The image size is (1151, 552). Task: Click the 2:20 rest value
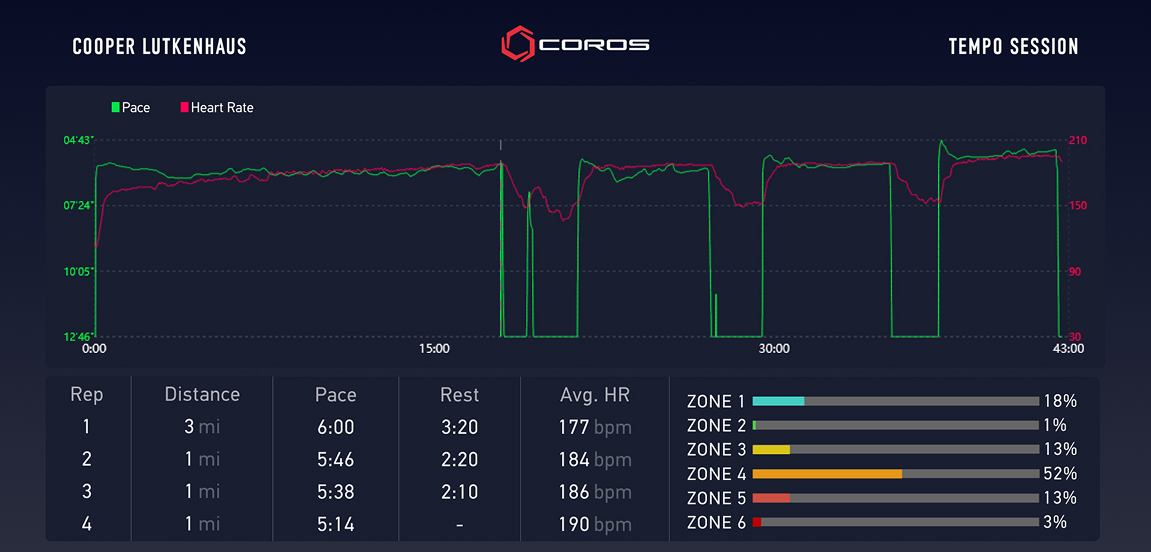click(459, 460)
